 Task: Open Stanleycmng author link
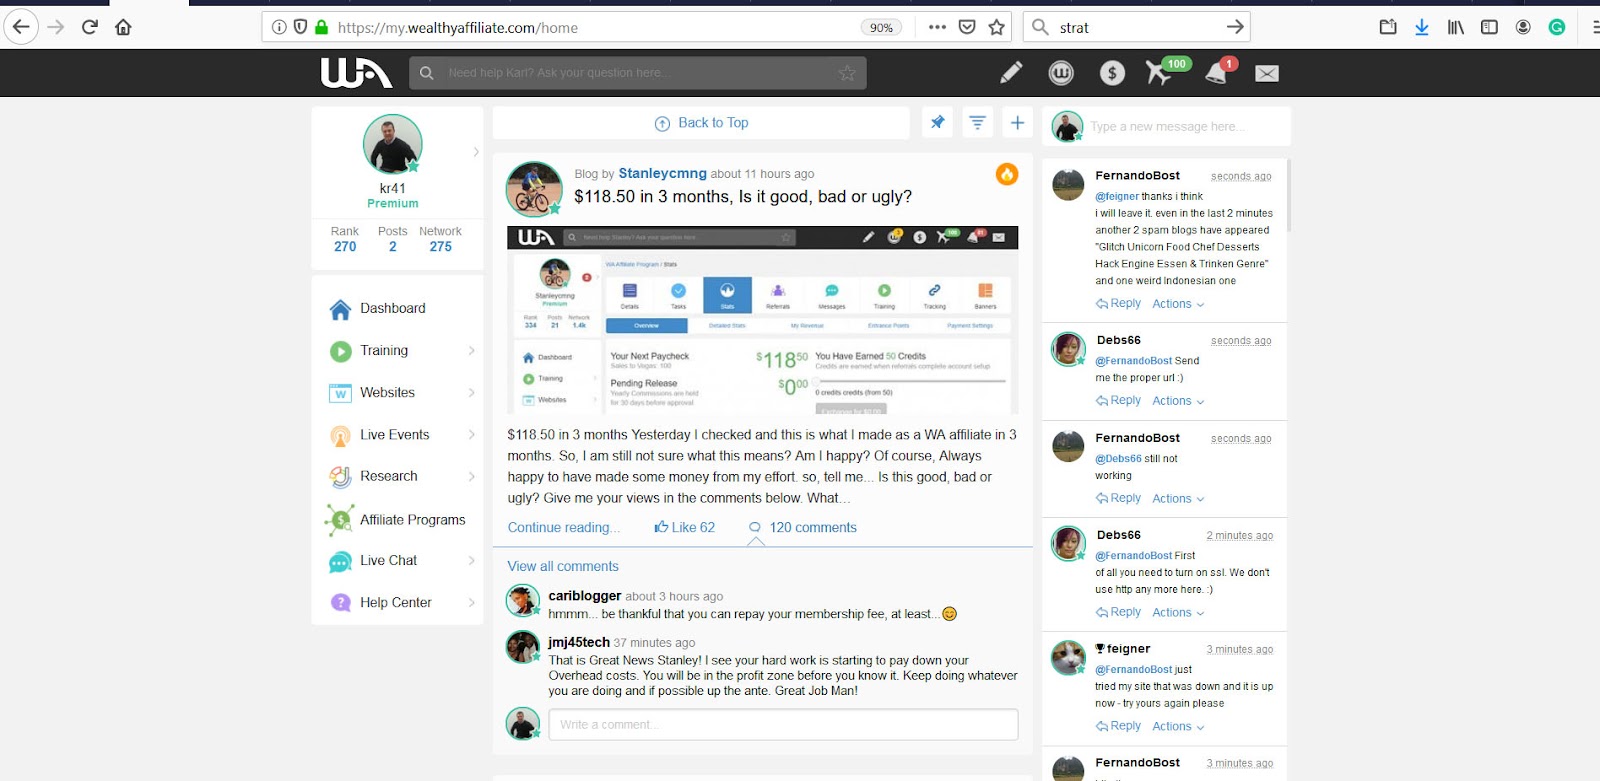[662, 174]
